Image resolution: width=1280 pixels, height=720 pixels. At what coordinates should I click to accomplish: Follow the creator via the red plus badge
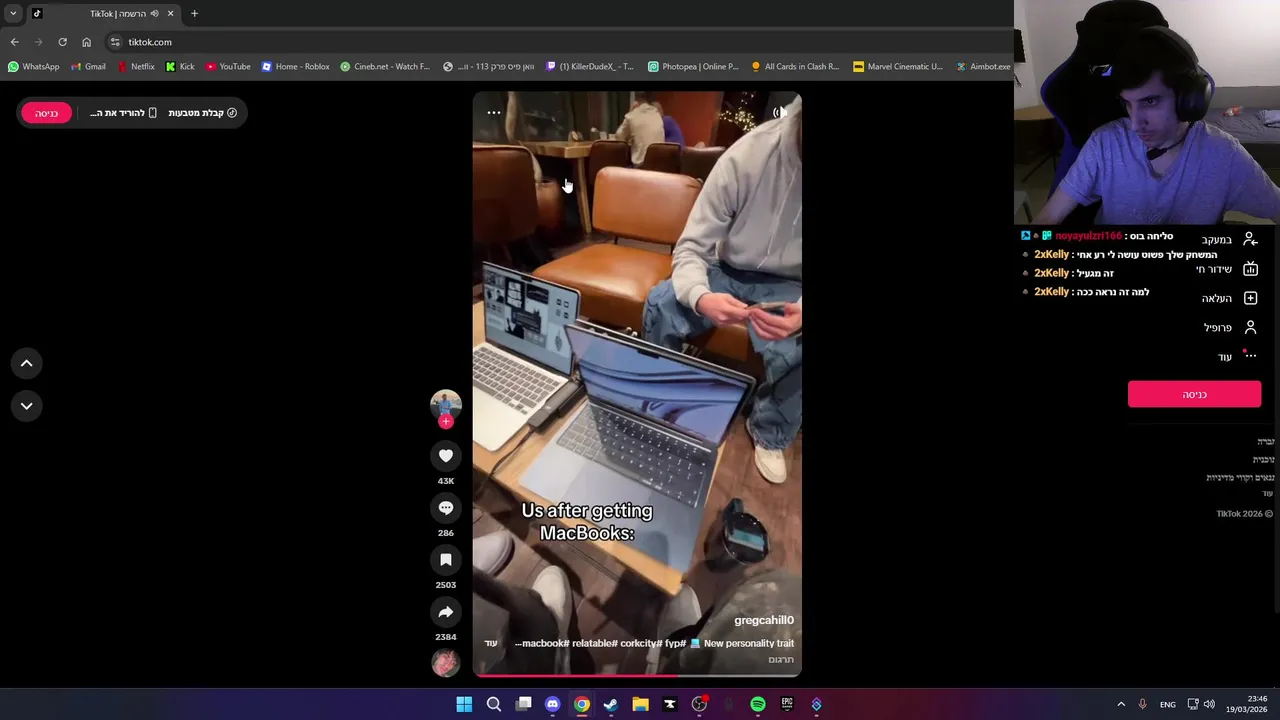446,422
